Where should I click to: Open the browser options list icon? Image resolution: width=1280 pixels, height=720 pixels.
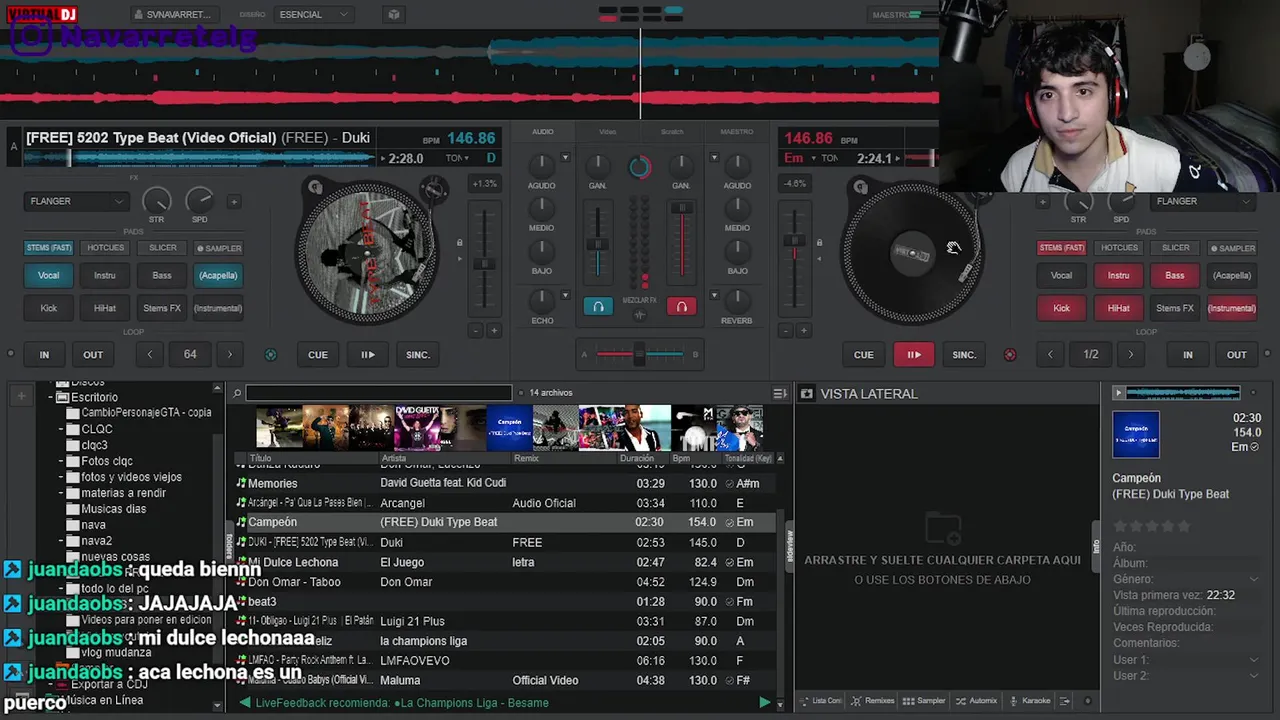780,393
